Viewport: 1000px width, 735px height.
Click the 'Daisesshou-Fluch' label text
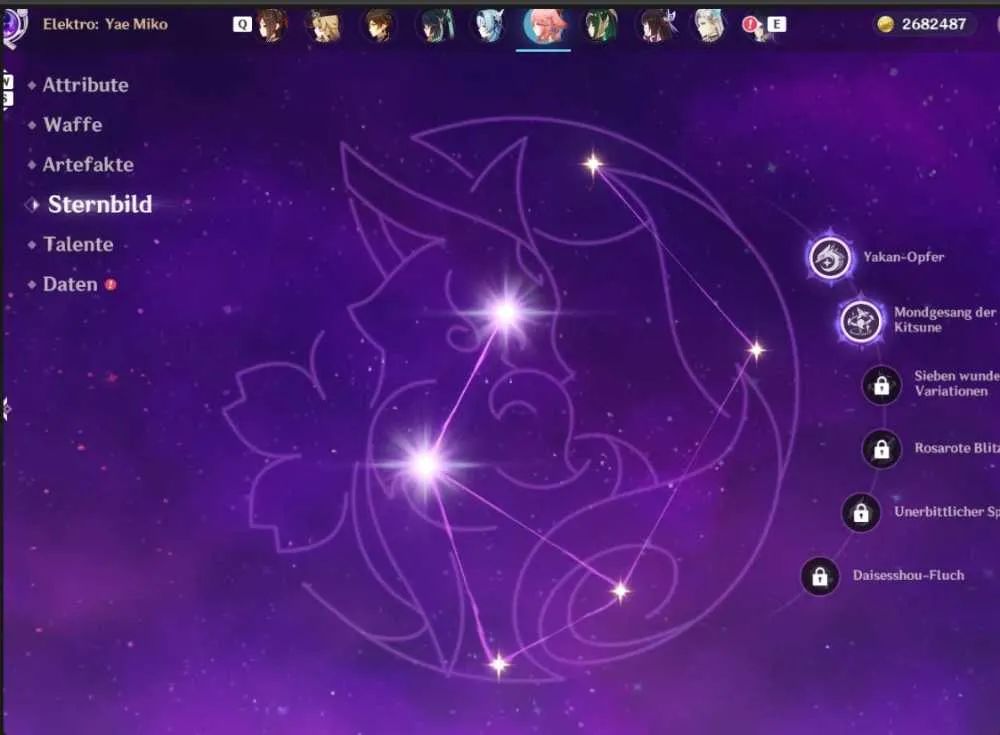click(908, 575)
